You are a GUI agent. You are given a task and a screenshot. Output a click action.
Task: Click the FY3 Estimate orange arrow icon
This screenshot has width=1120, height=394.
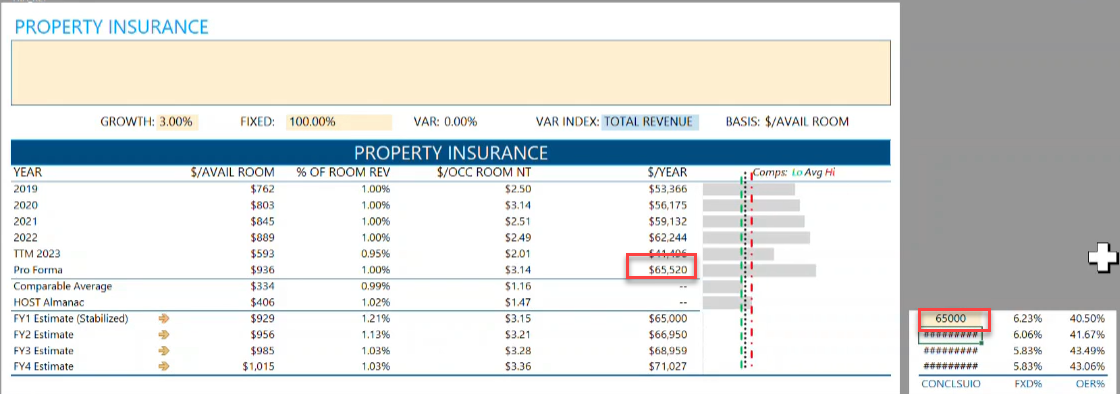point(164,350)
